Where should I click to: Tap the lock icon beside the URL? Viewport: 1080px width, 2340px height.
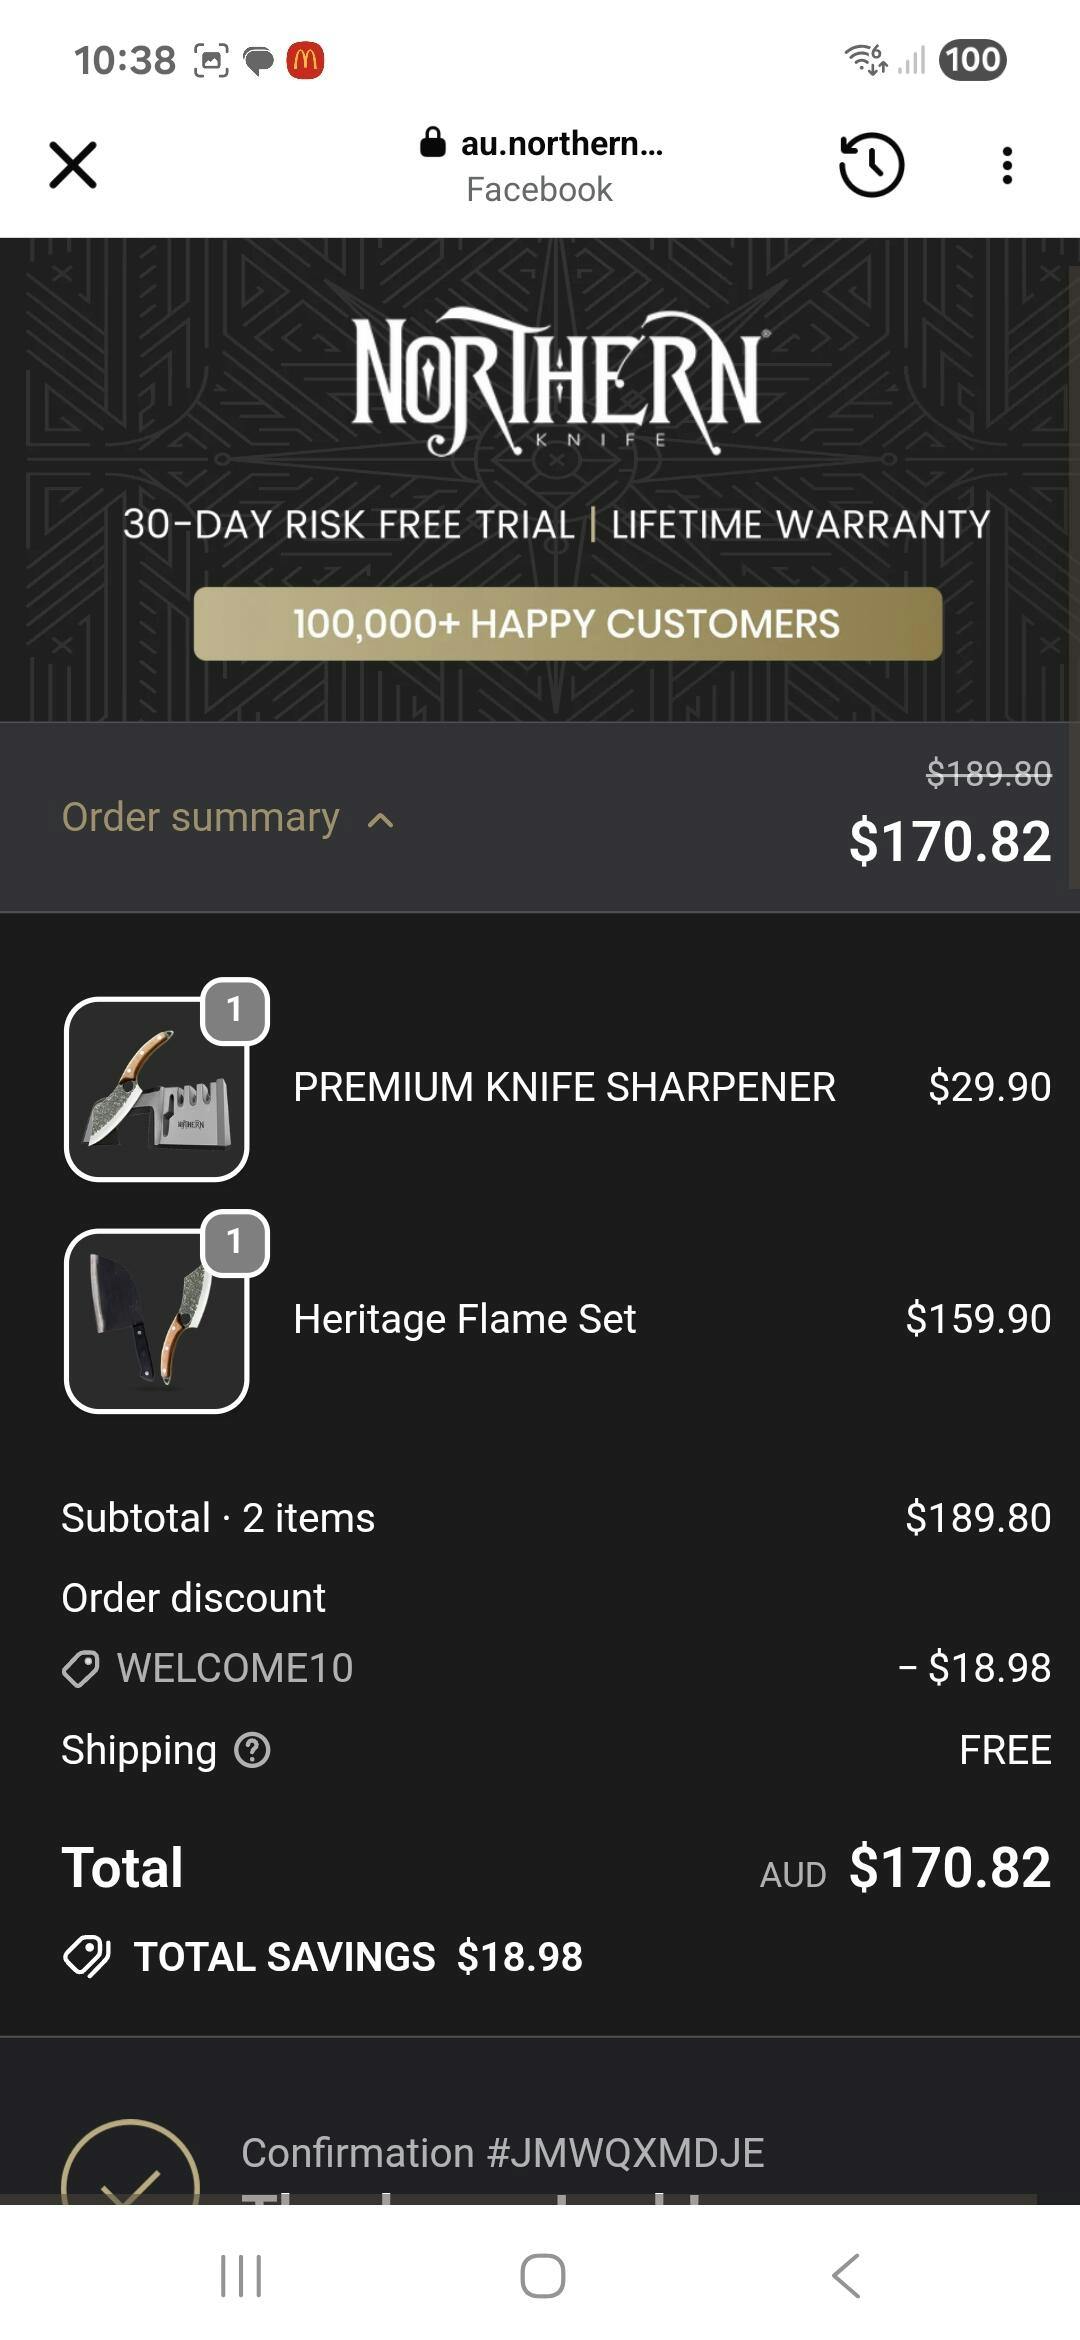click(432, 143)
